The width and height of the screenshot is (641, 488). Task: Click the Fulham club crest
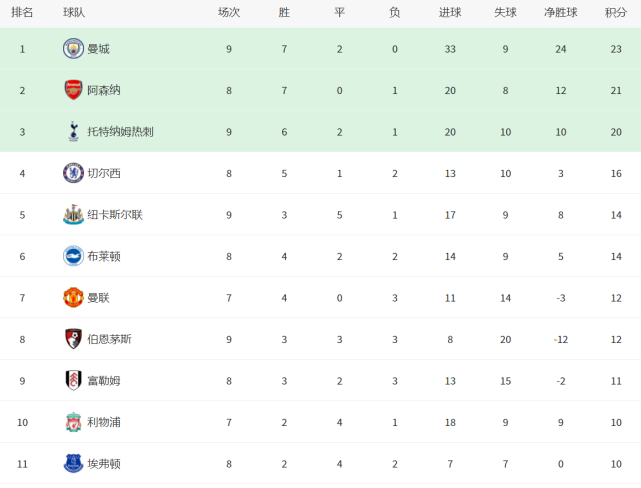click(x=74, y=381)
